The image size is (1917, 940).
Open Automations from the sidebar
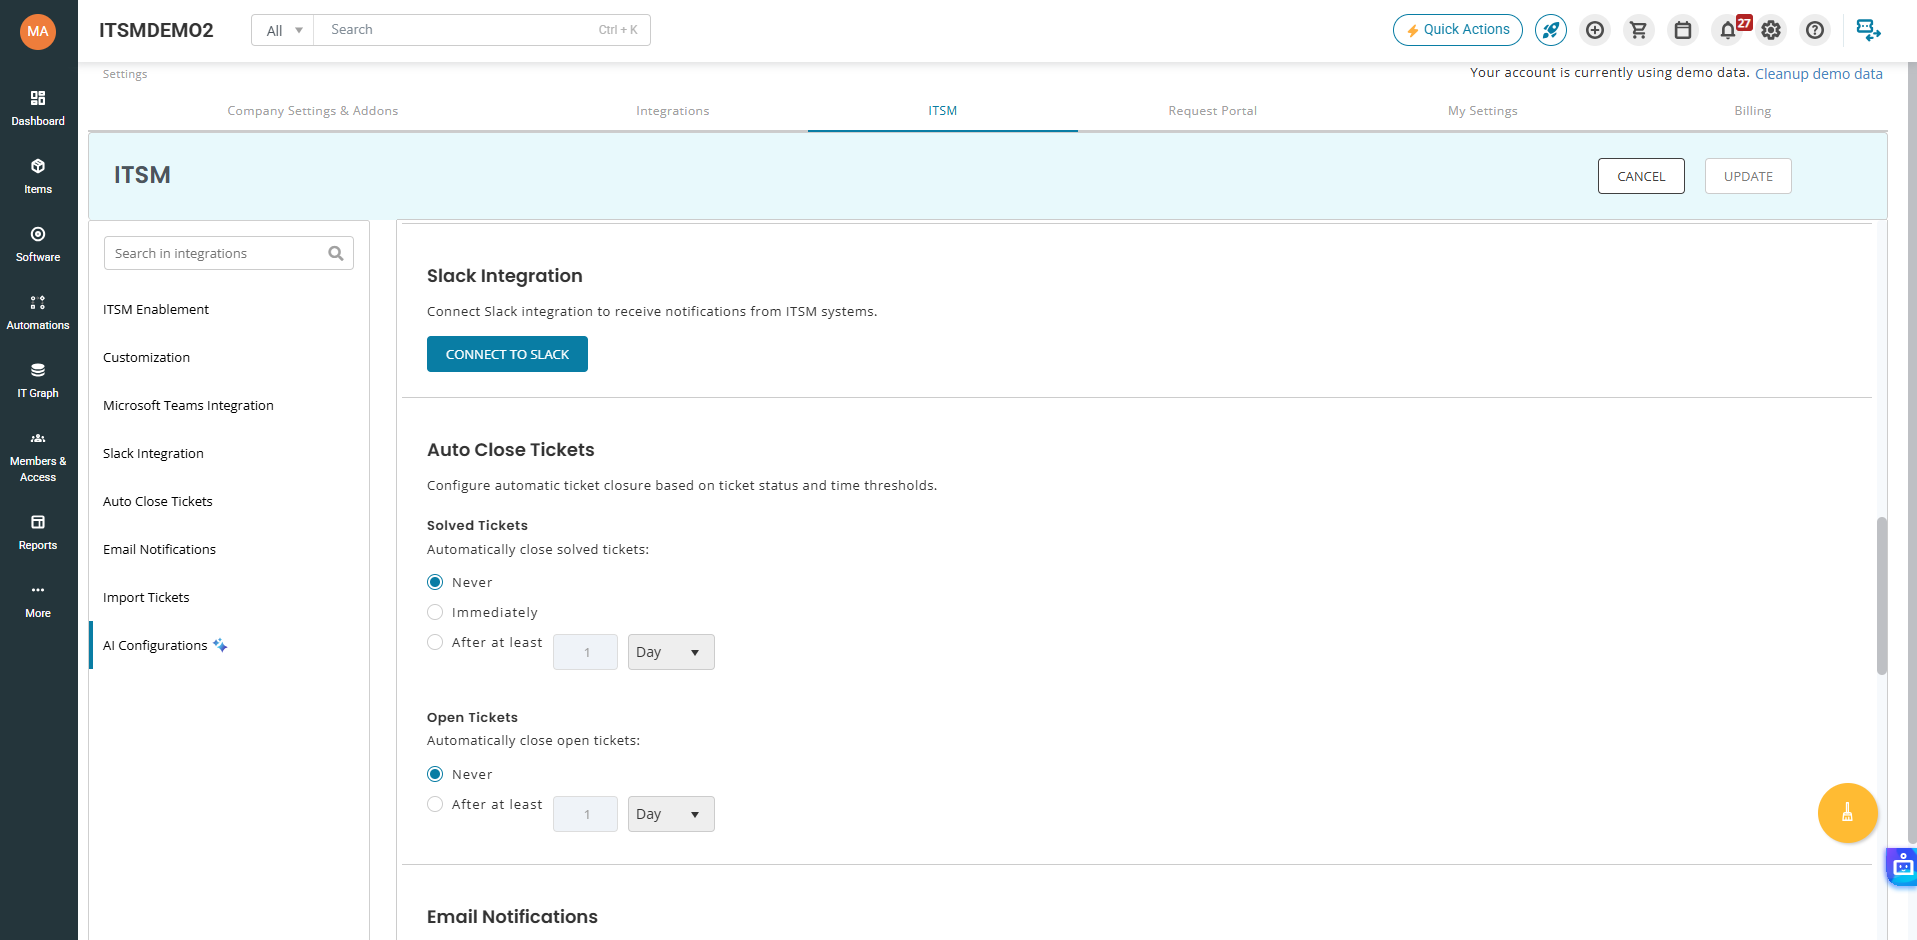click(x=38, y=312)
